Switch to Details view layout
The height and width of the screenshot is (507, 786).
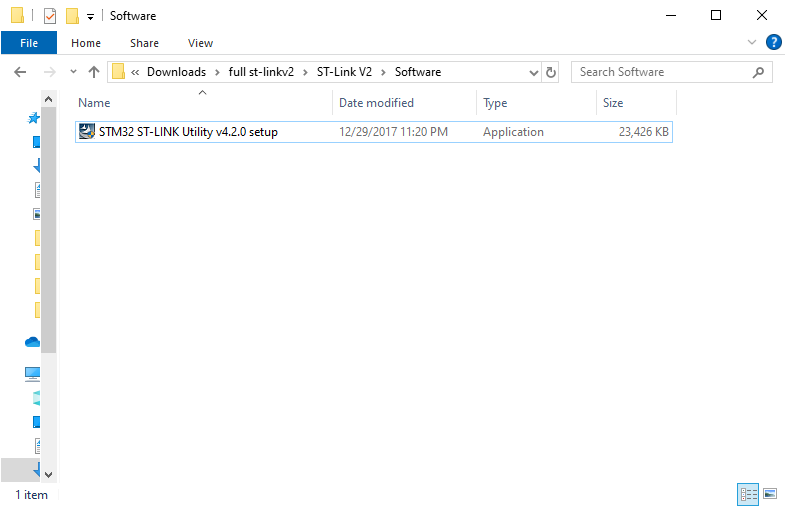(x=748, y=494)
